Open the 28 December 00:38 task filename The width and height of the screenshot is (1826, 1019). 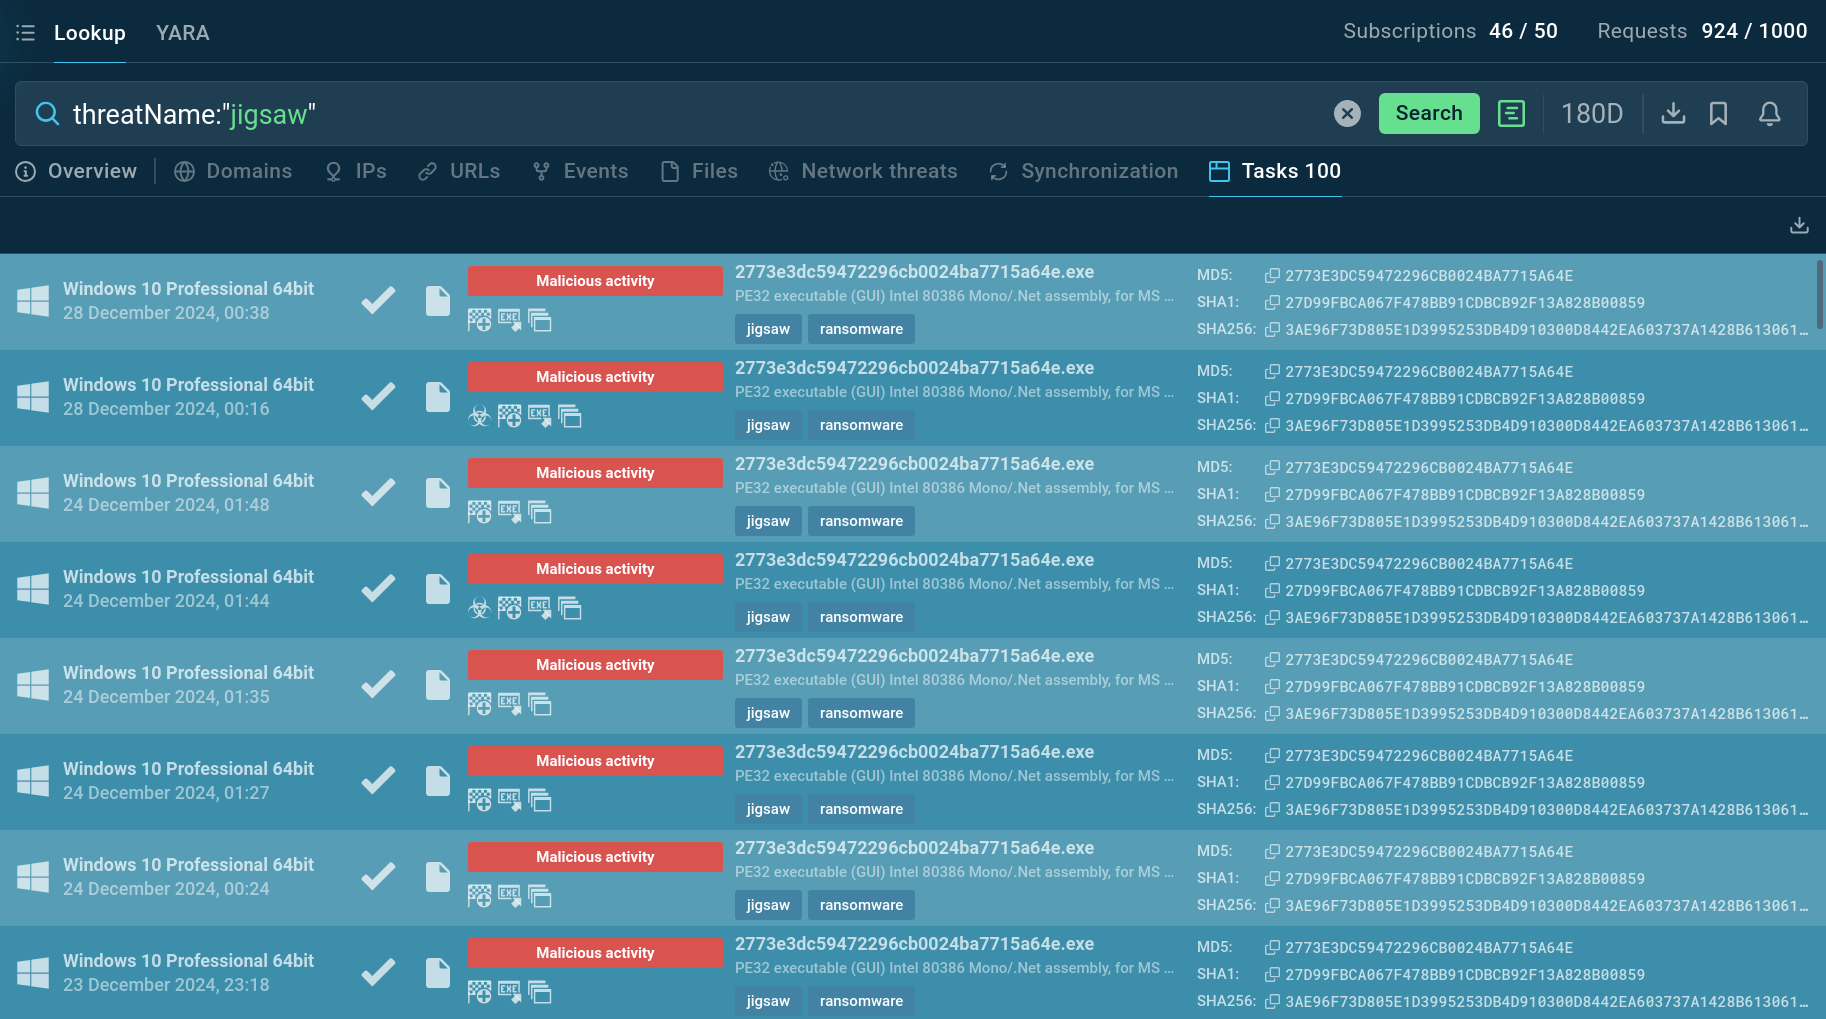(x=914, y=272)
